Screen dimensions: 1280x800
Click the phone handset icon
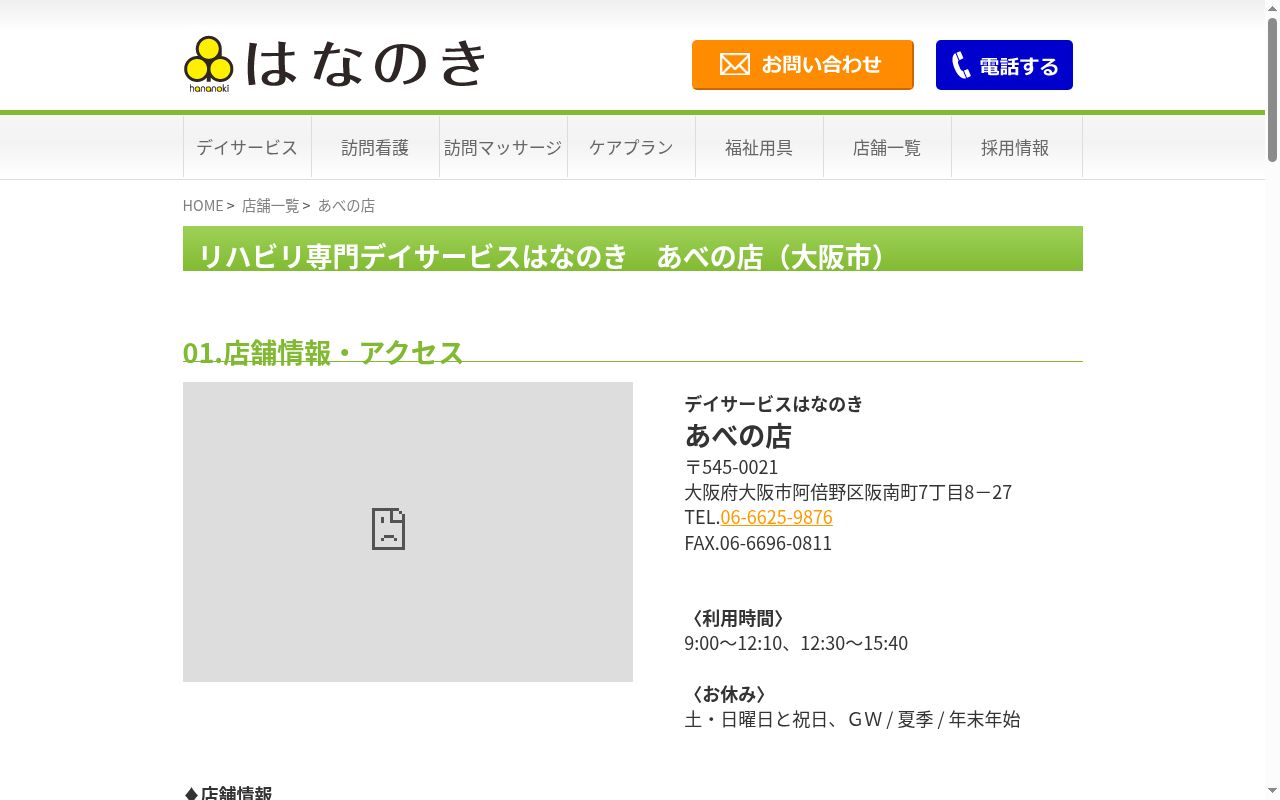pyautogui.click(x=961, y=65)
